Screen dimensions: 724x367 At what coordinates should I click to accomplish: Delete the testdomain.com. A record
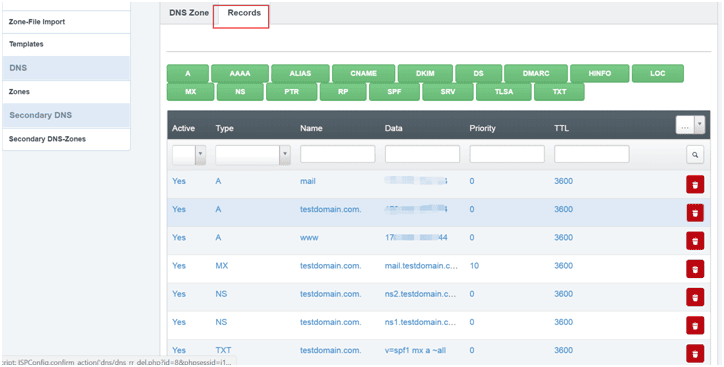pos(695,213)
